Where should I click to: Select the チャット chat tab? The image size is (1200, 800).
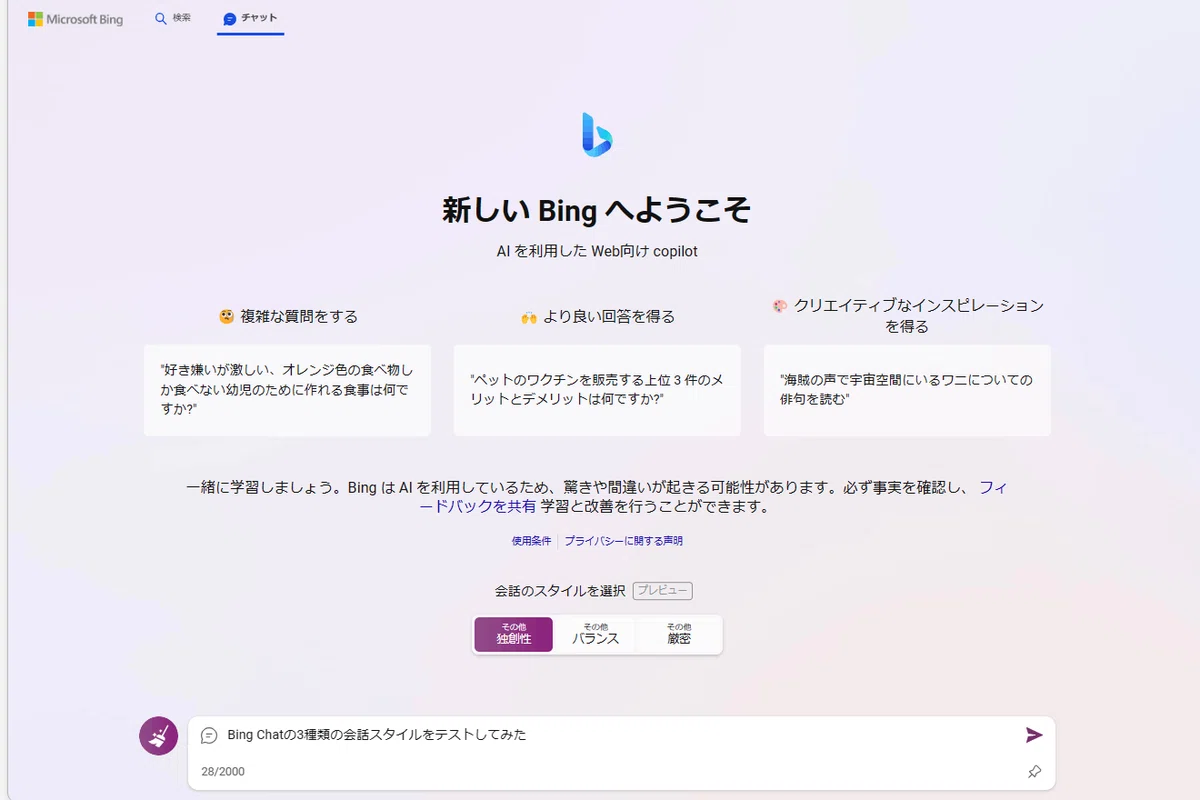[x=250, y=18]
